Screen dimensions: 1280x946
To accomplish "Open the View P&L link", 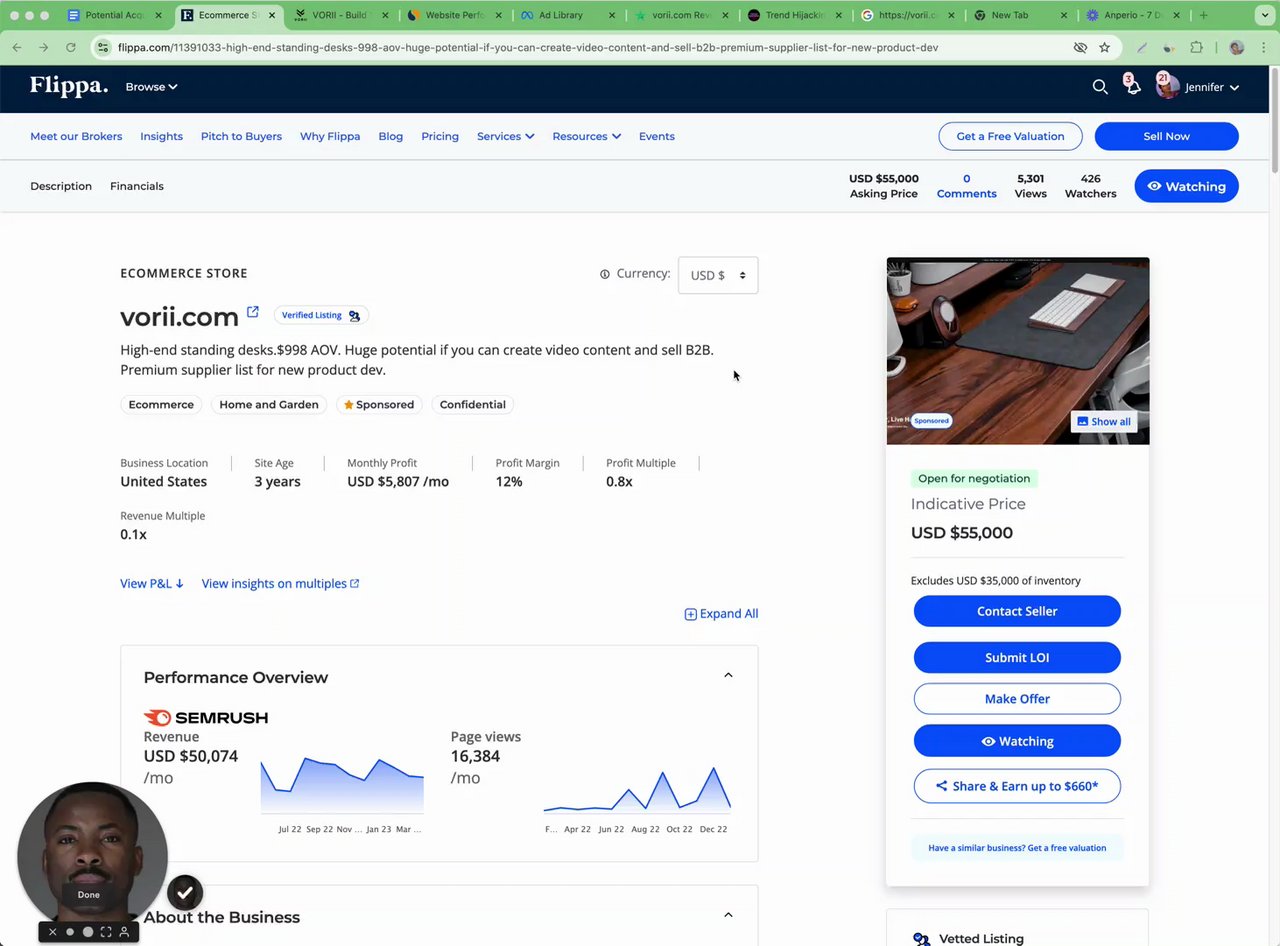I will [x=152, y=583].
